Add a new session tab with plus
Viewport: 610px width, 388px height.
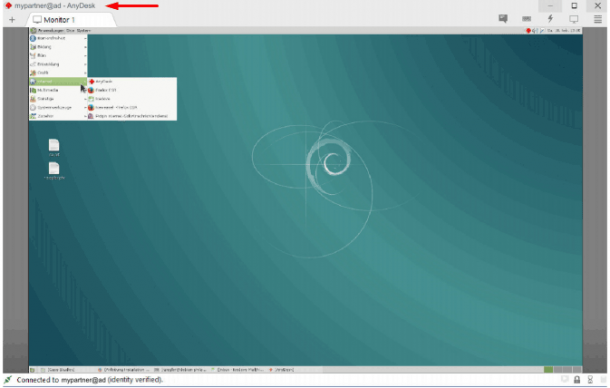[12, 20]
